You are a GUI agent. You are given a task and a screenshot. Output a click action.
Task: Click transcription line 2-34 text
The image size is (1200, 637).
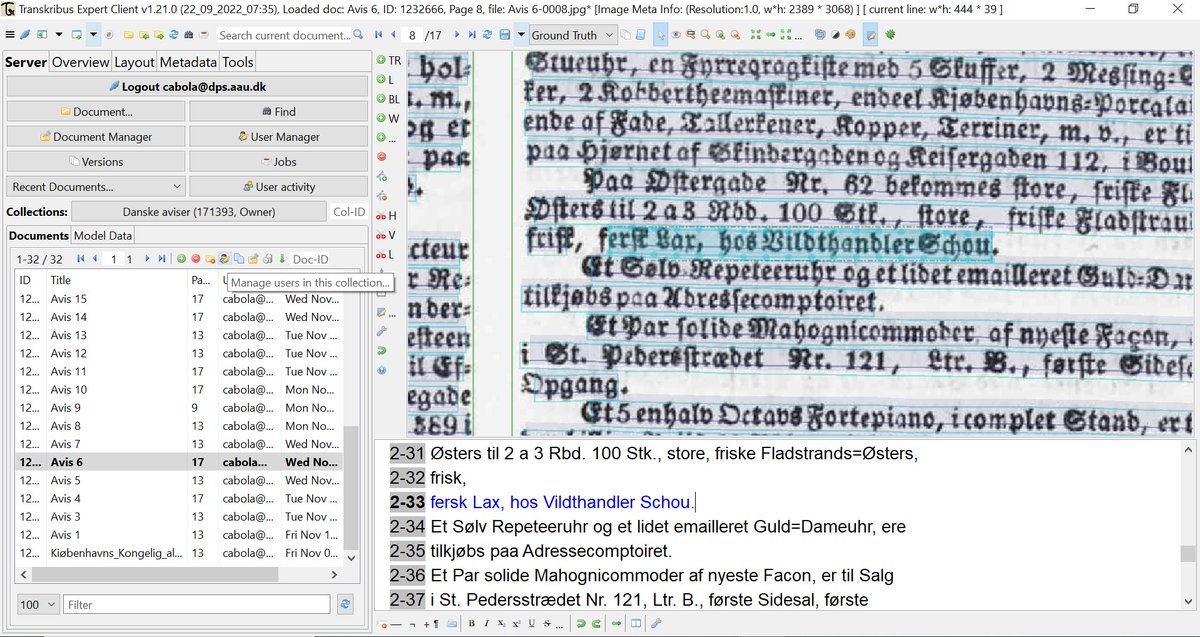(668, 527)
